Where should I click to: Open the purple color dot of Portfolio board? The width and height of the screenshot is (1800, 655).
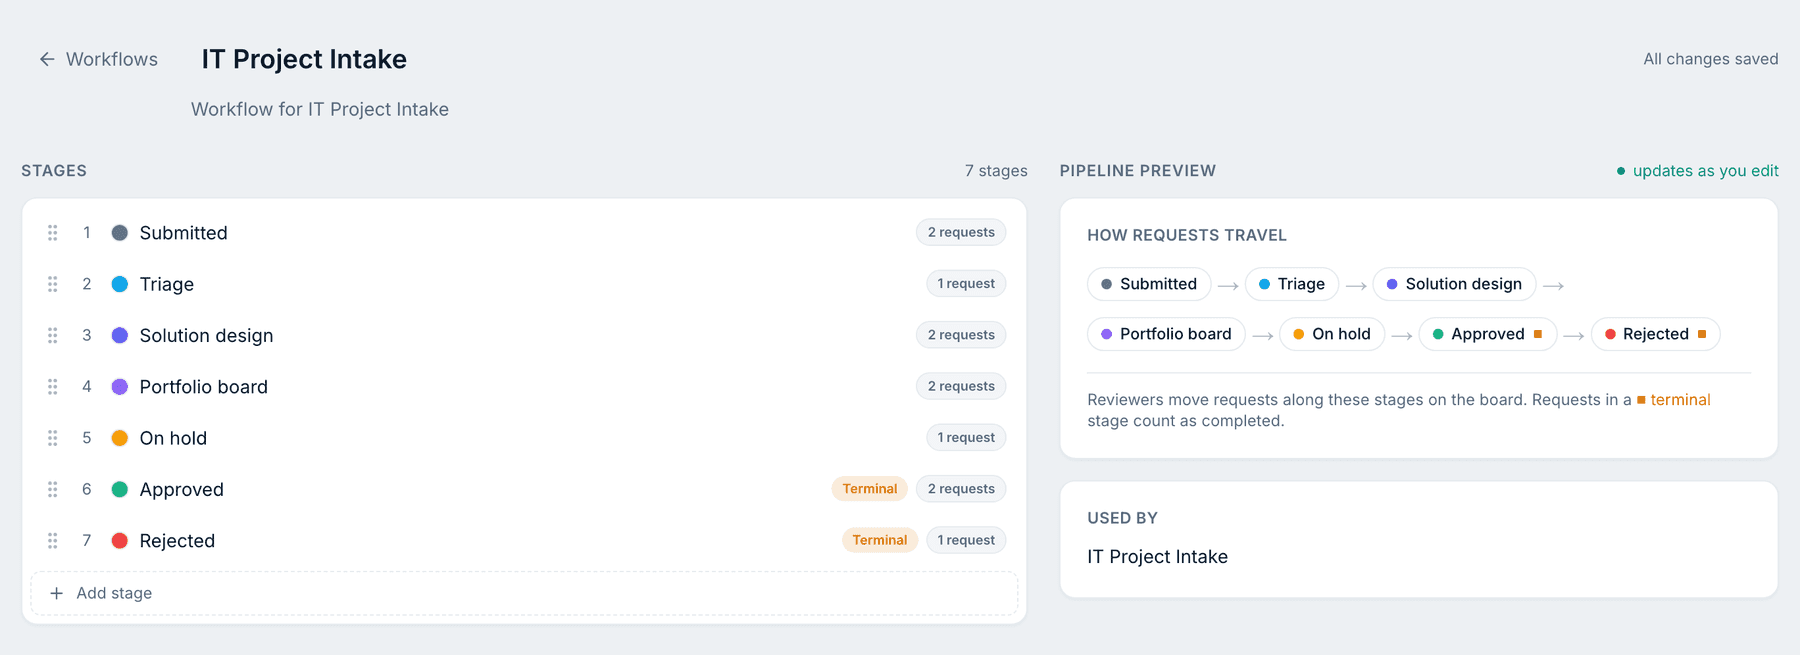(x=120, y=387)
